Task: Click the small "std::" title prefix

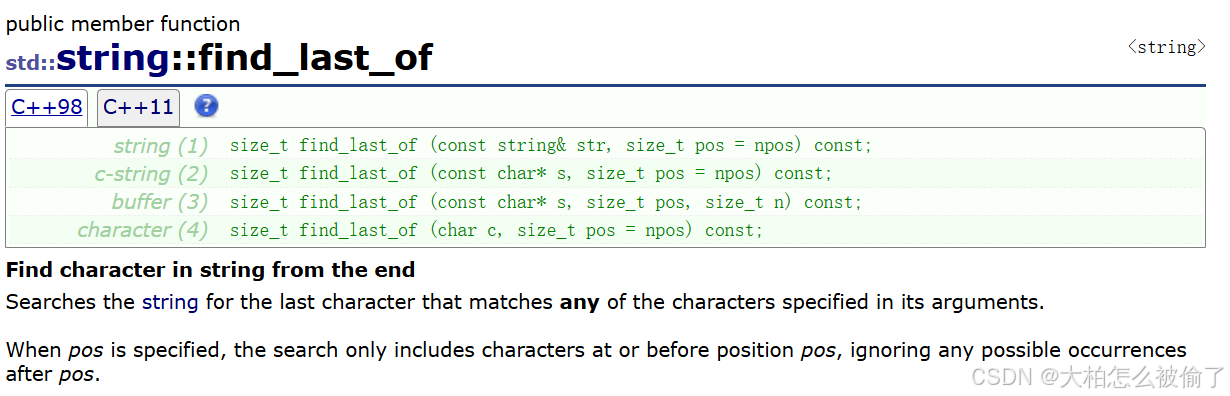Action: pyautogui.click(x=30, y=62)
